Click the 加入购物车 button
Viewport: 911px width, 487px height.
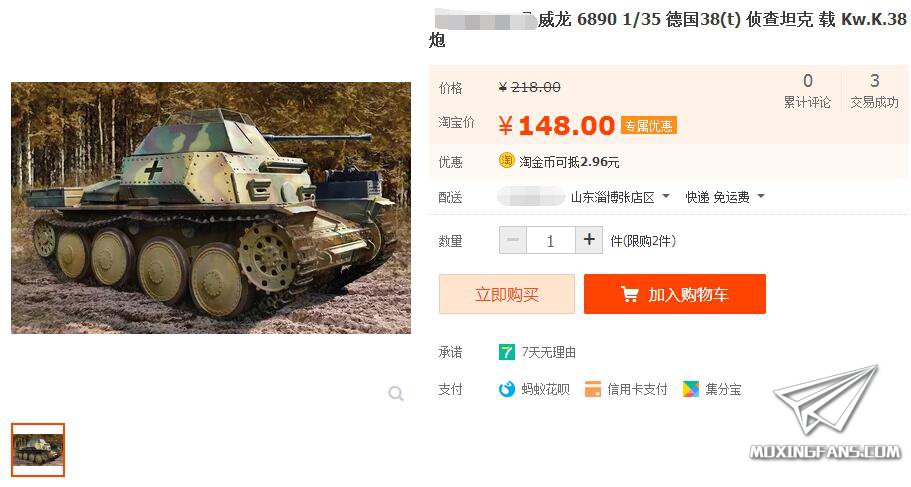[675, 294]
